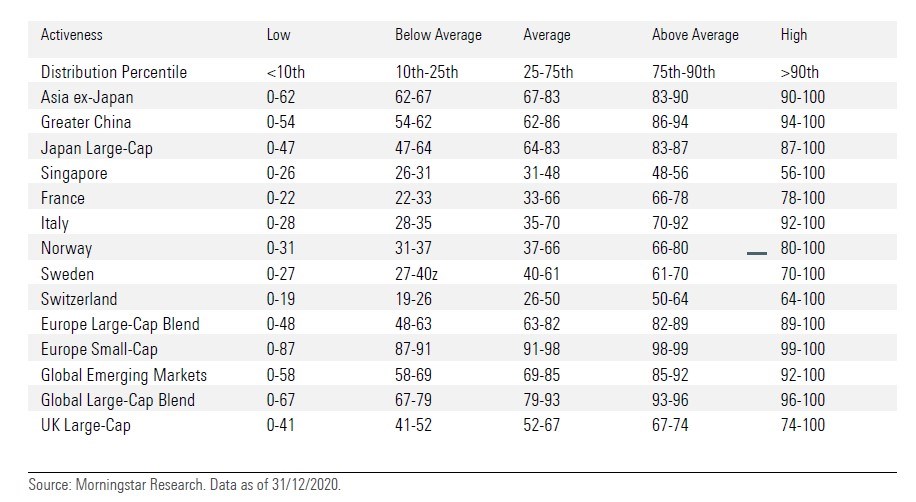916x502 pixels.
Task: Click the small dash mark in Norway row
Action: 757,253
